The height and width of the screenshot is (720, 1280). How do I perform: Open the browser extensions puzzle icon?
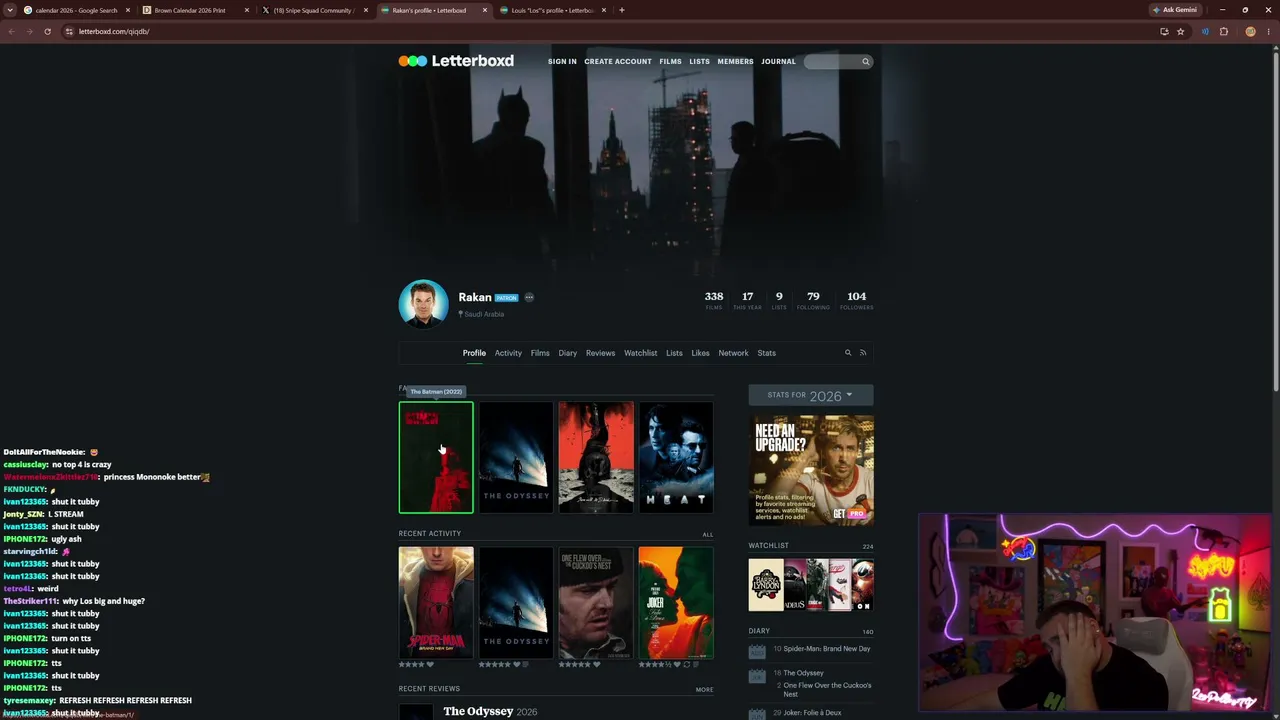(1223, 31)
